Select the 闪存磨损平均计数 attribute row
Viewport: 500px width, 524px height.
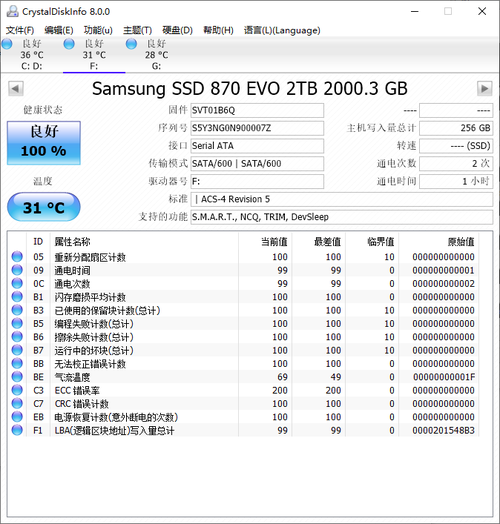pos(243,297)
